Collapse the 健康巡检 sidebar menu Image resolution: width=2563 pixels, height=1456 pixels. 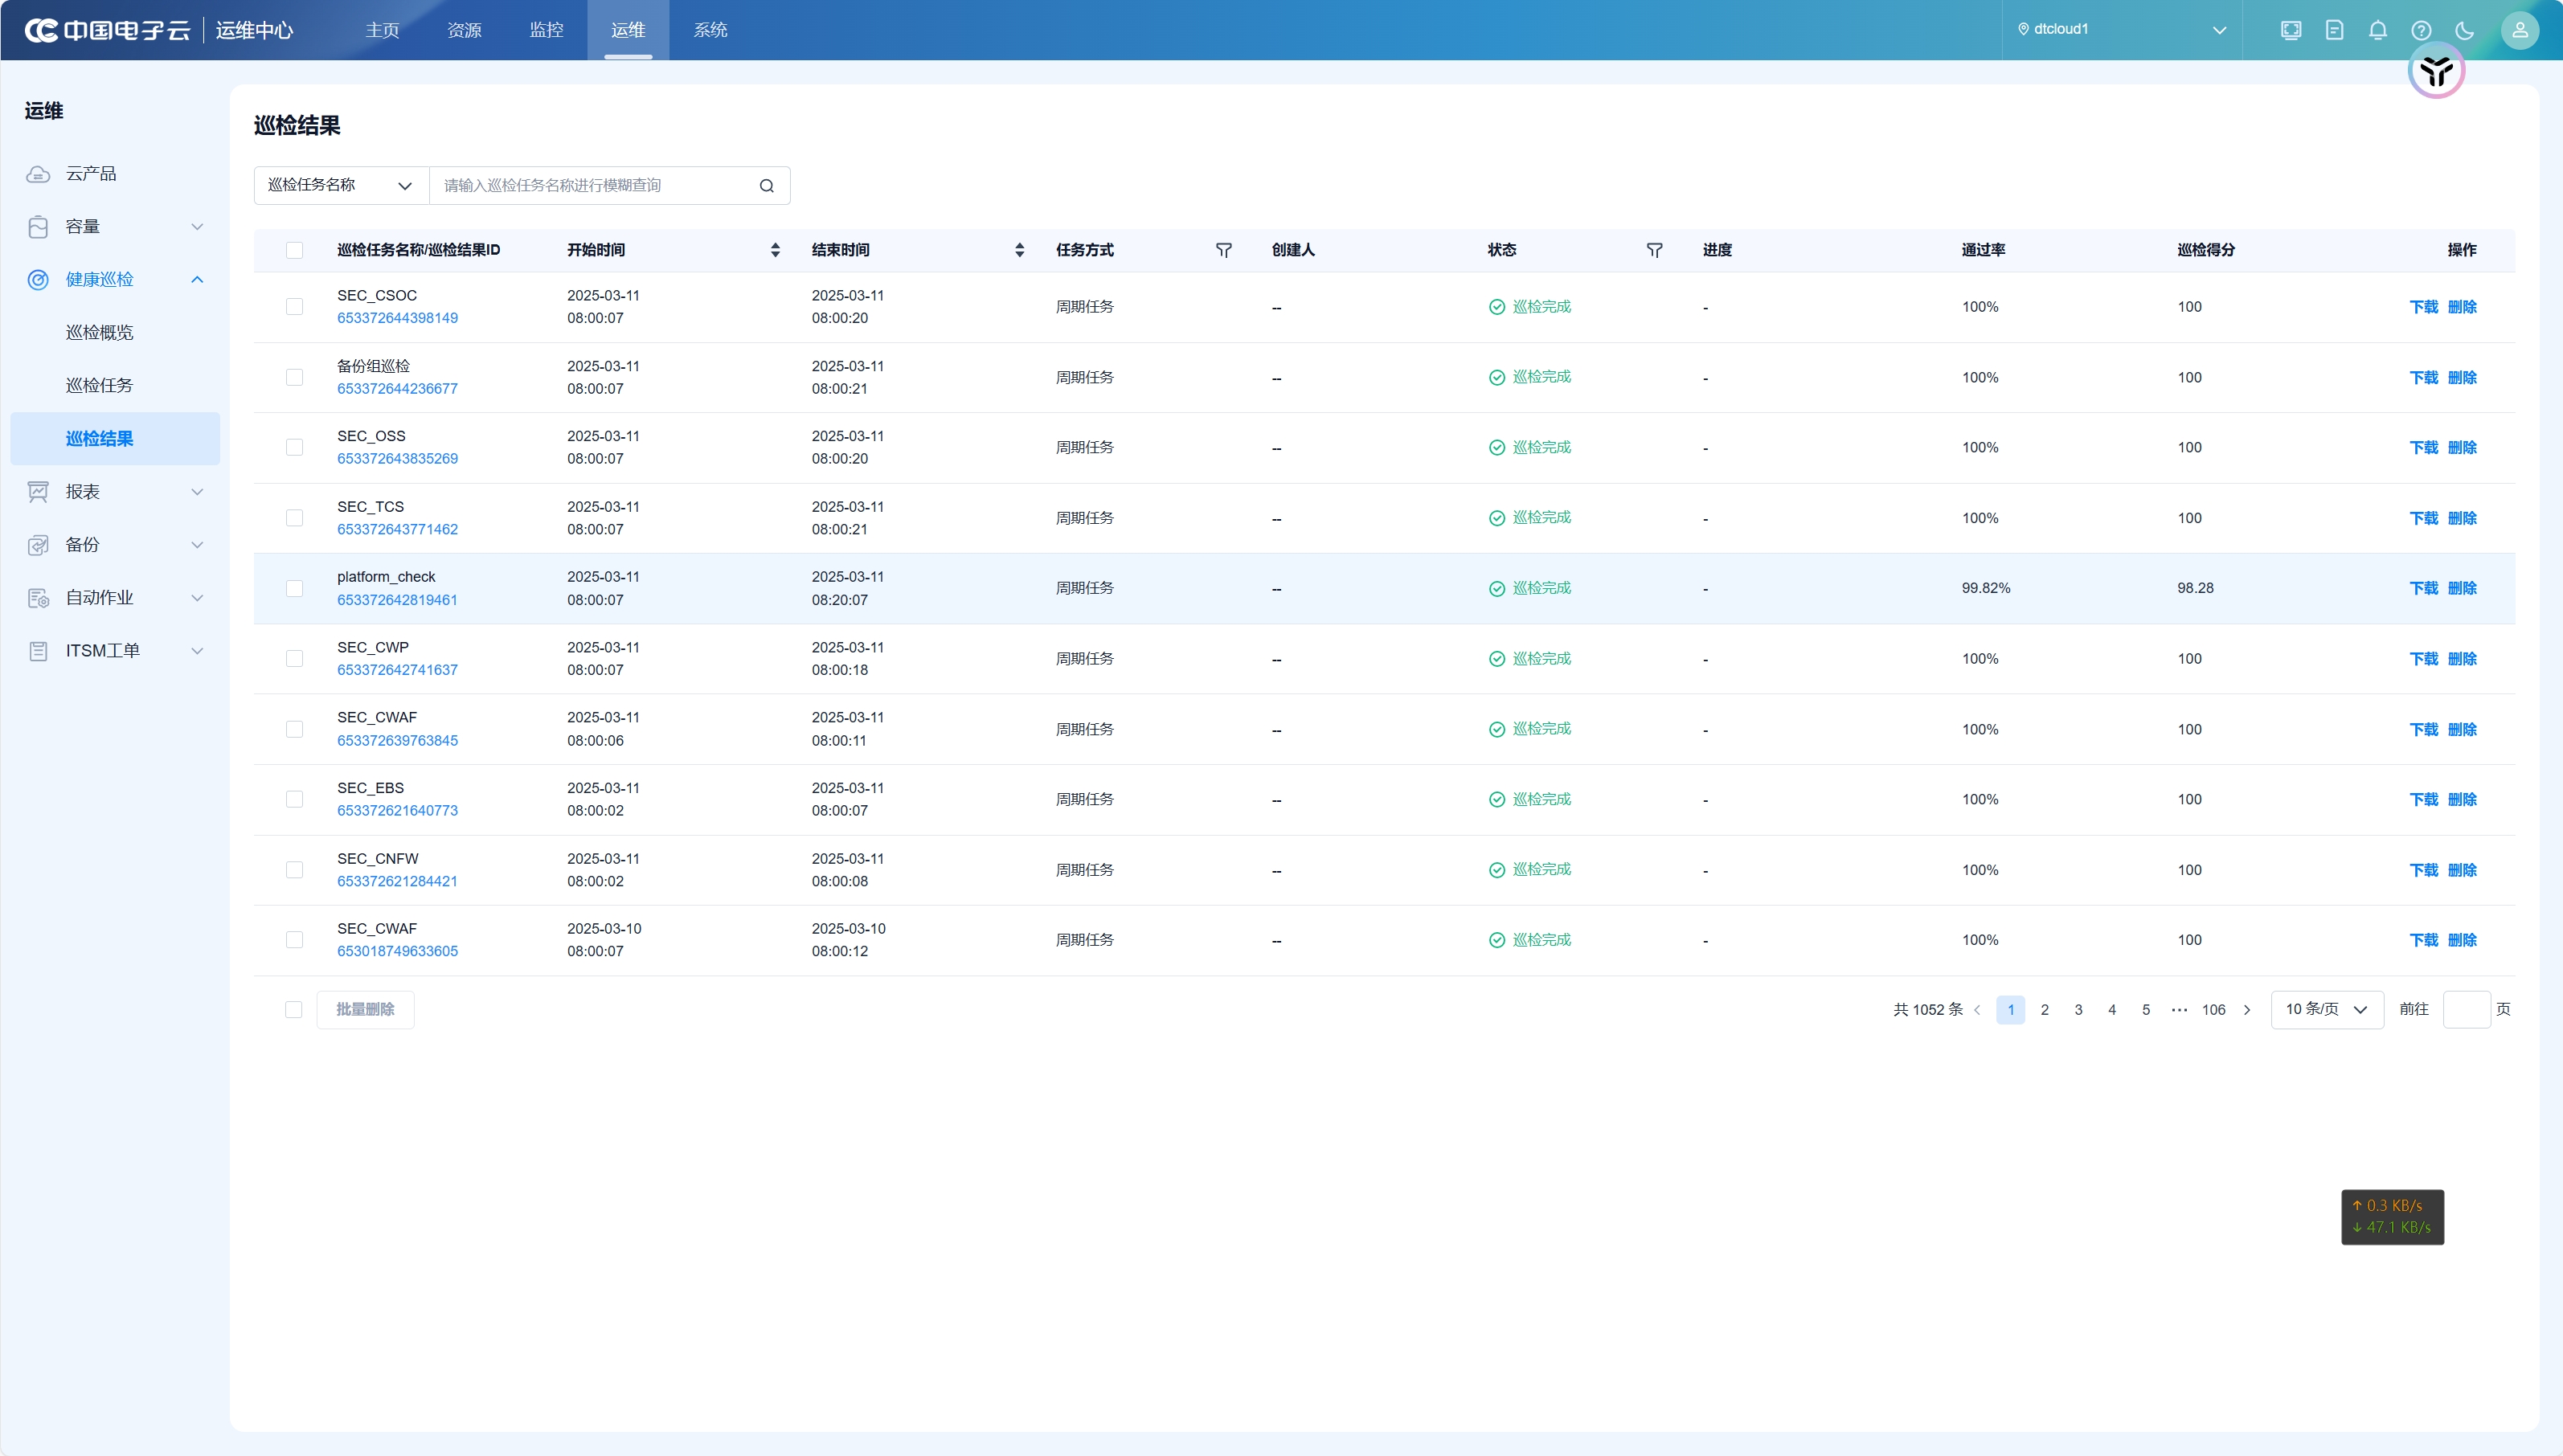pyautogui.click(x=197, y=280)
